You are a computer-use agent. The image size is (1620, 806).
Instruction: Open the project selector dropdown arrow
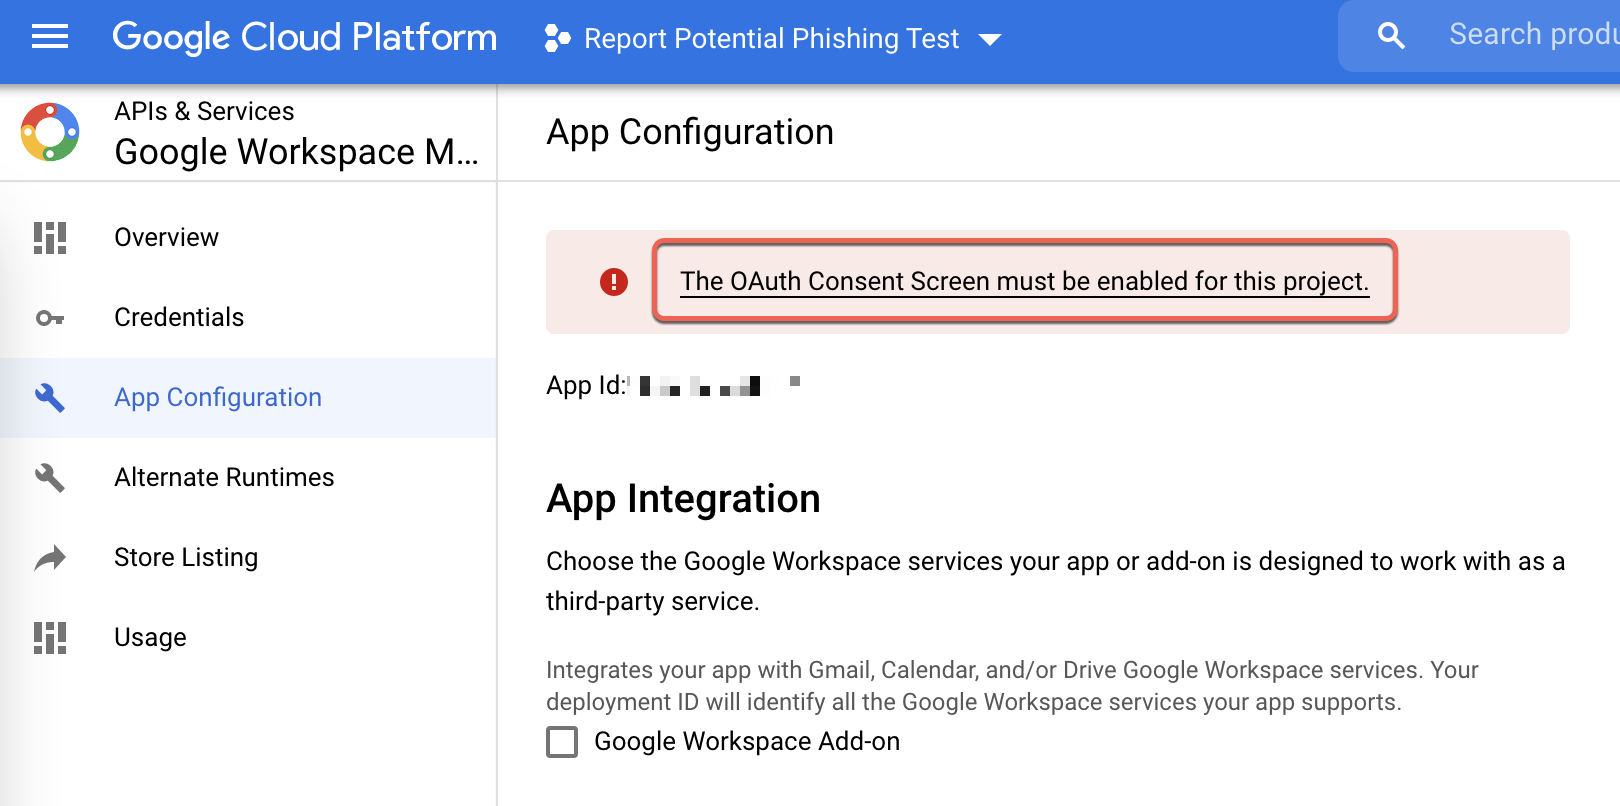click(990, 40)
